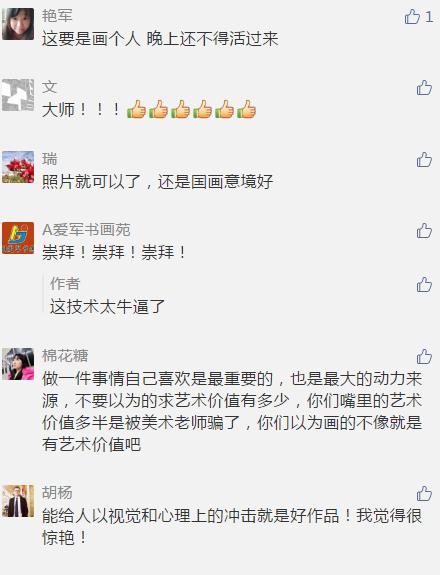The height and width of the screenshot is (575, 440).
Task: Like 胡杨's comment about 好作品
Action: [x=424, y=493]
